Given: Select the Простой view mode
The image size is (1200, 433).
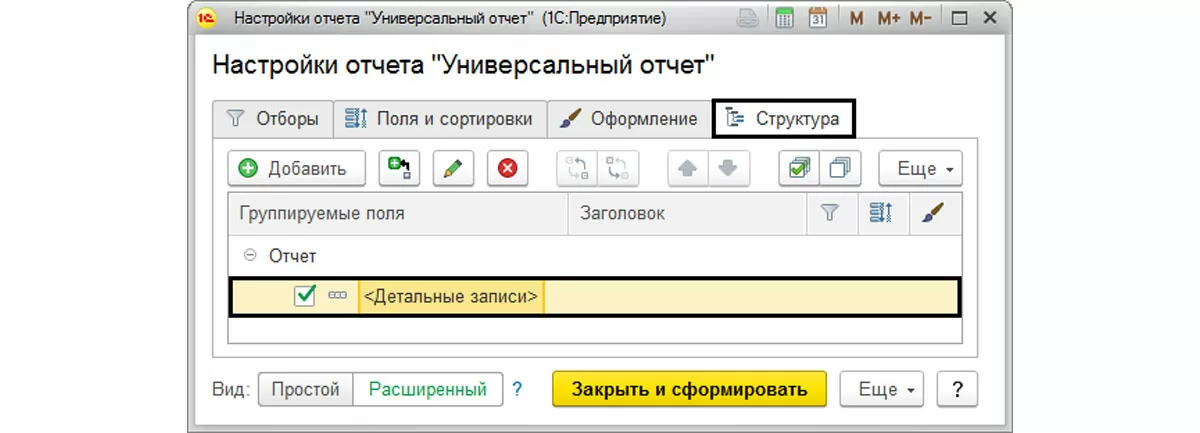Looking at the screenshot, I should 306,389.
